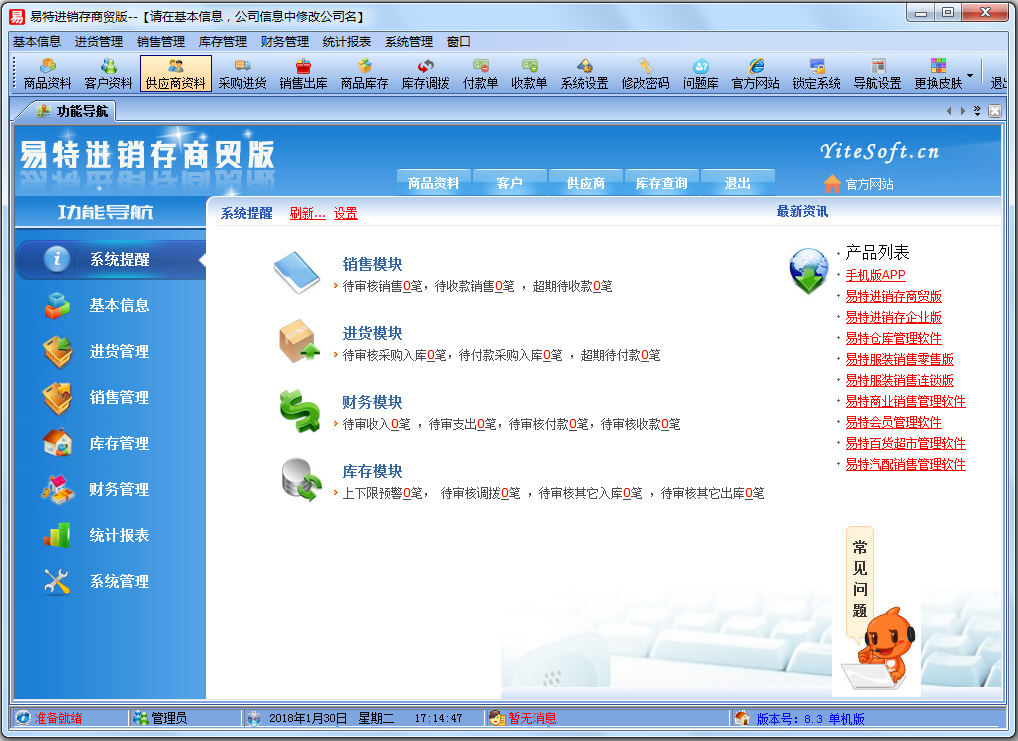This screenshot has width=1018, height=741.
Task: Open 易特服装销售零售版 product link
Action: tap(899, 359)
